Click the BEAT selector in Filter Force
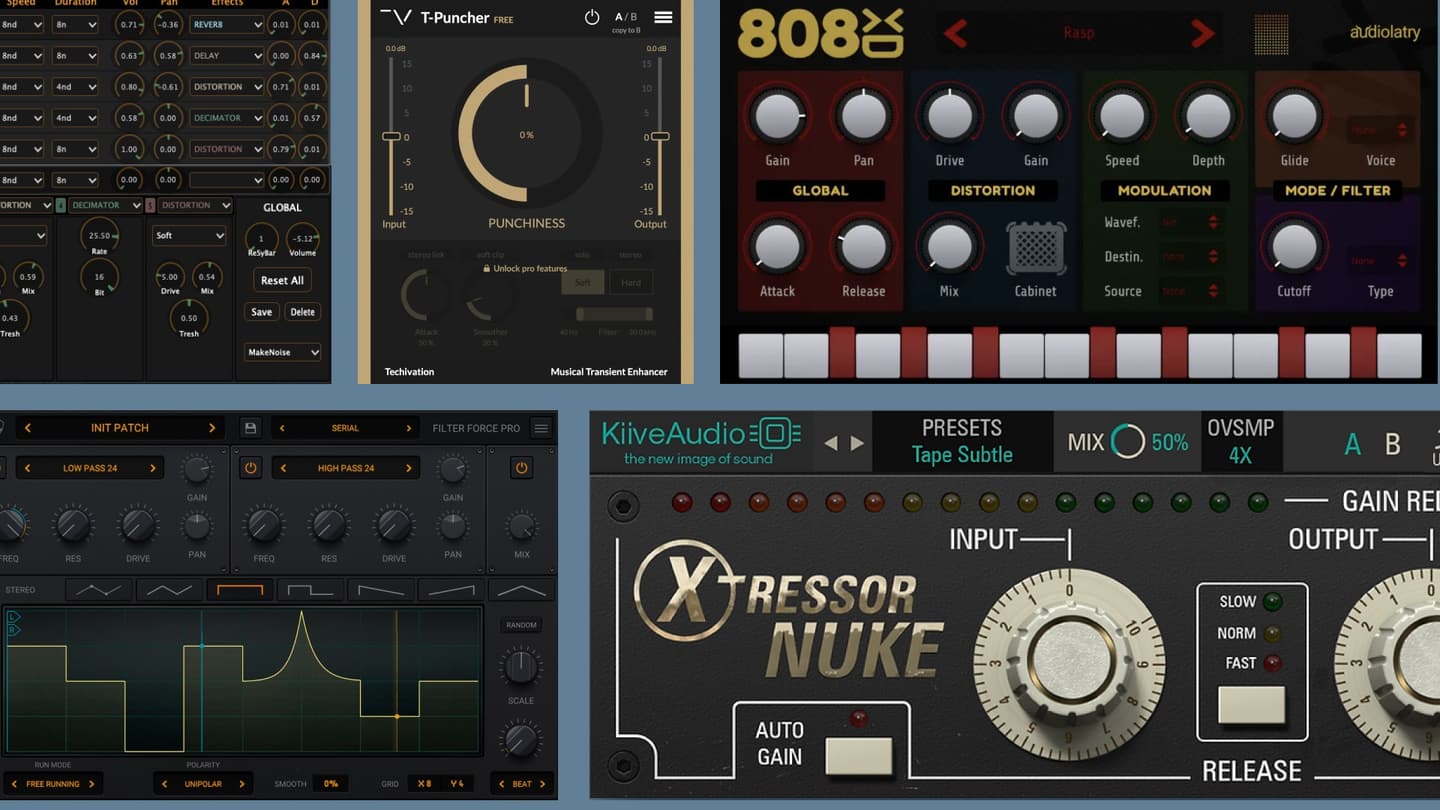 click(522, 784)
